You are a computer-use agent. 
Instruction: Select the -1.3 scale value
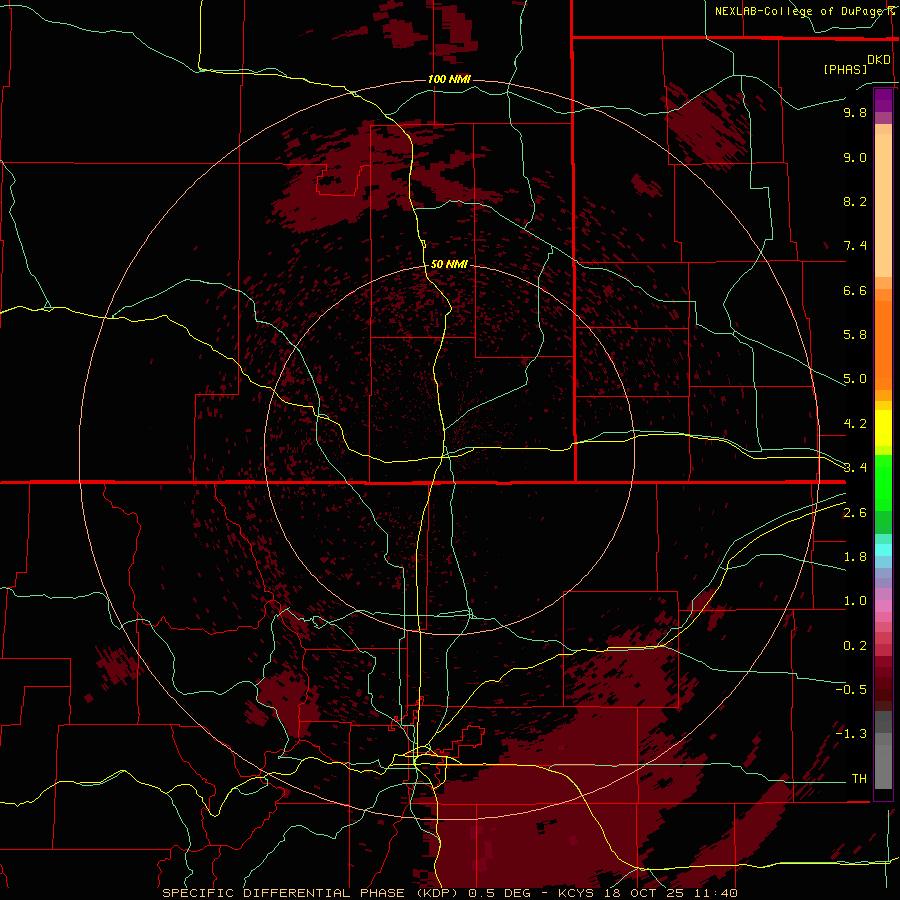(x=851, y=734)
